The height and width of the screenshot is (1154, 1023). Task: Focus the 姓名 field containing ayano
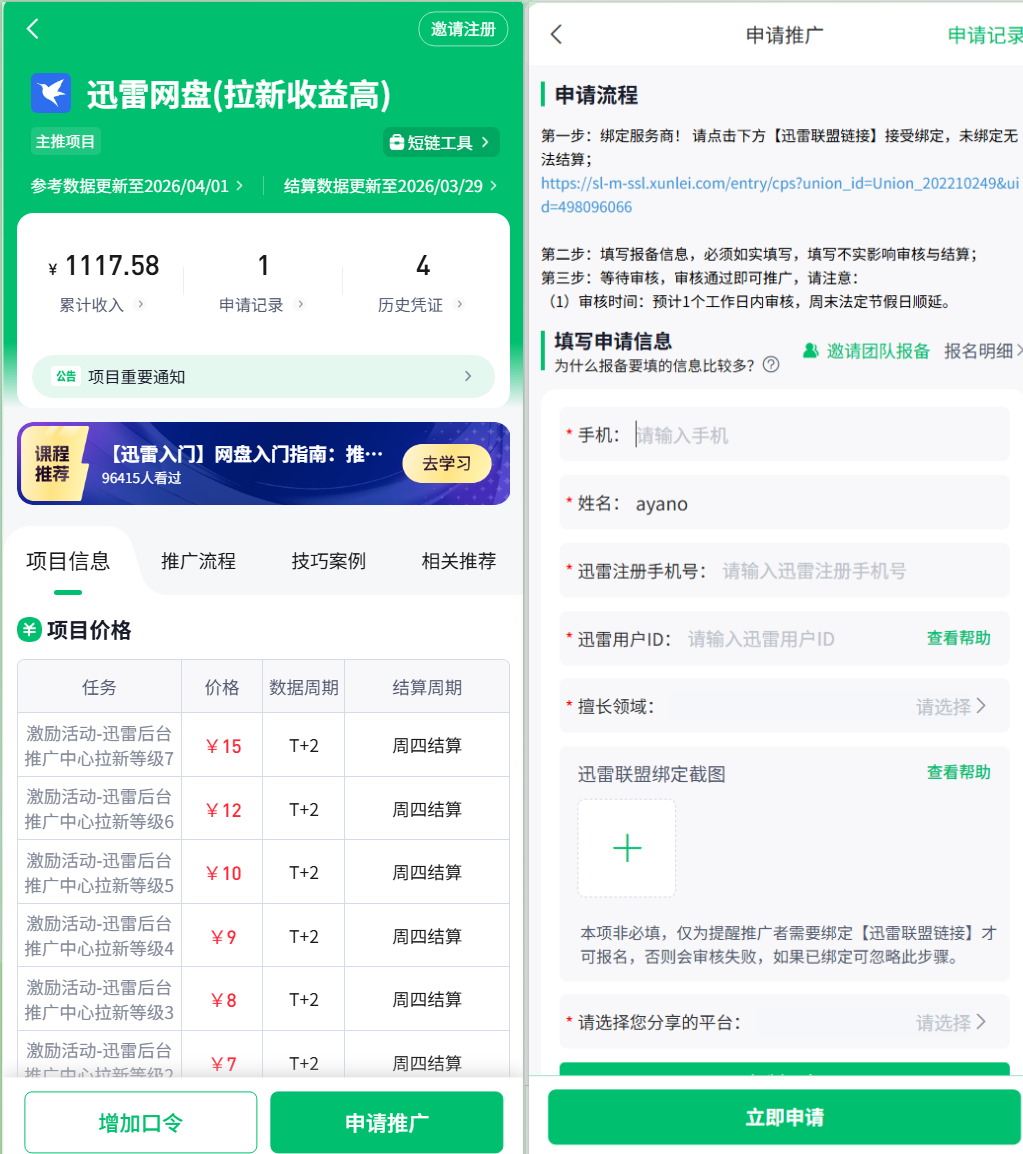click(x=784, y=503)
